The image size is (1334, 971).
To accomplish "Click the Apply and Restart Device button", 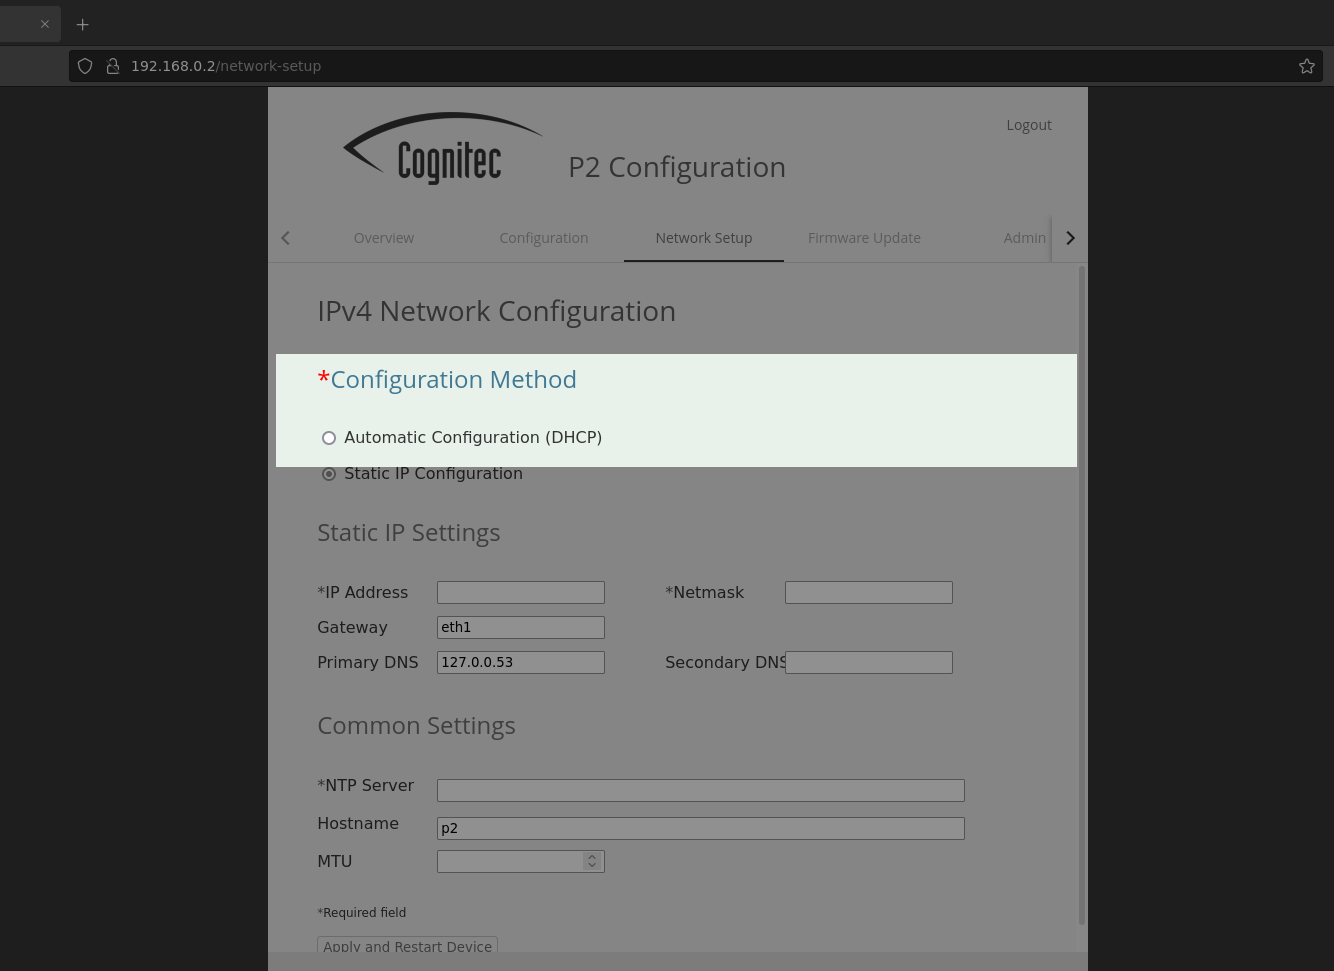I will [407, 945].
